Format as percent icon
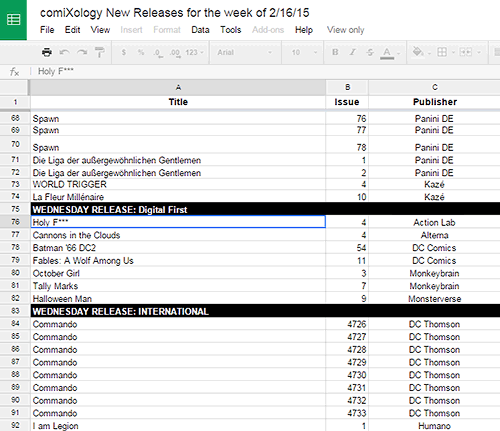Screen dimensions: 500x431 click(x=141, y=52)
